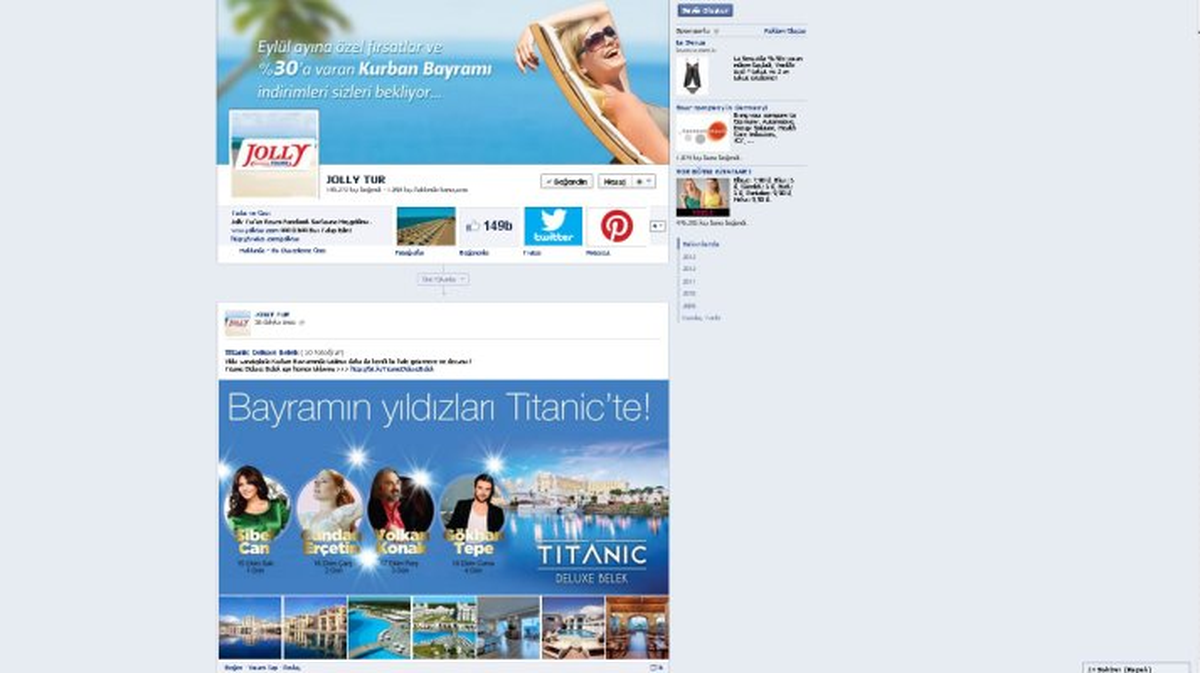Viewport: 1200px width, 673px height.
Task: Click the Kurban Bayramı cover photo
Action: [x=443, y=82]
